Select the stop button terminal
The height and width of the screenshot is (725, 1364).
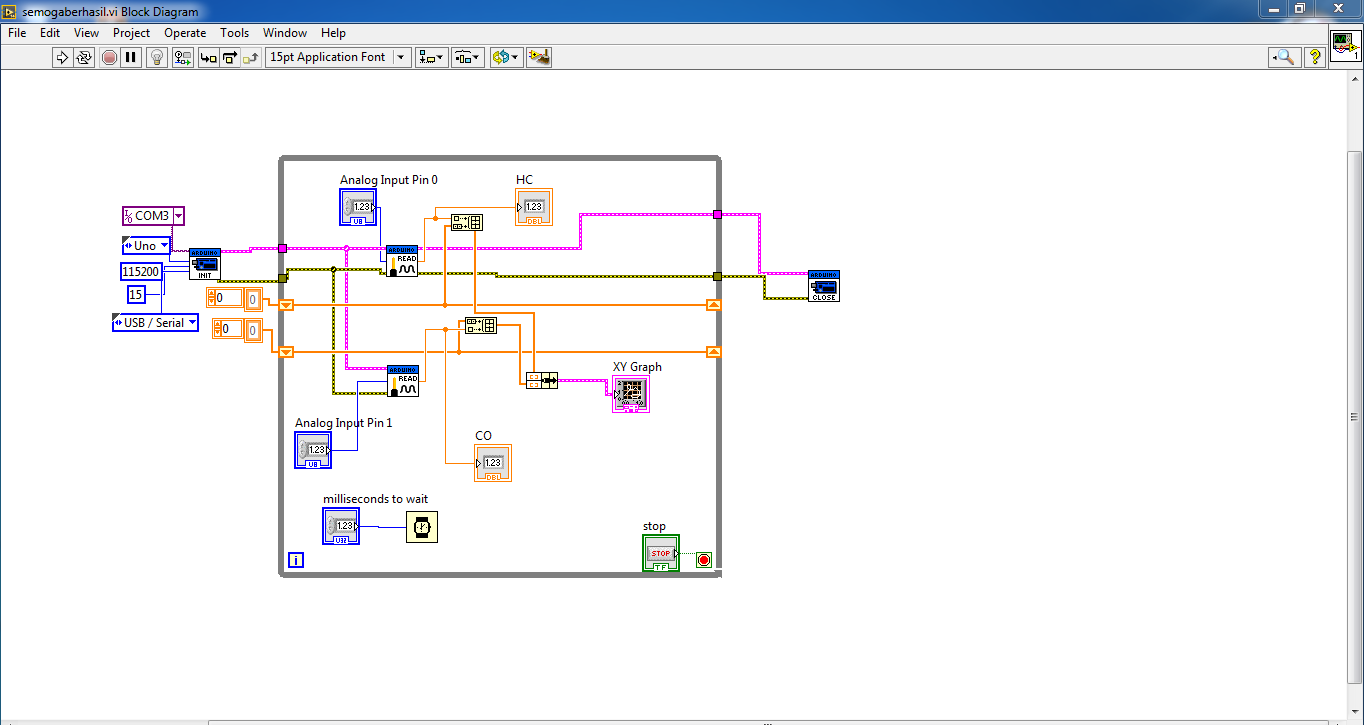pos(661,553)
